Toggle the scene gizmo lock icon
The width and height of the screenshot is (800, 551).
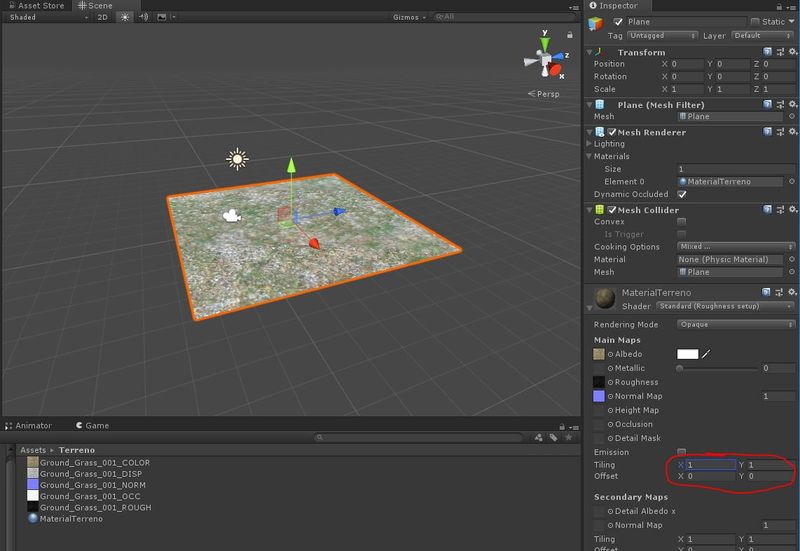coord(569,35)
